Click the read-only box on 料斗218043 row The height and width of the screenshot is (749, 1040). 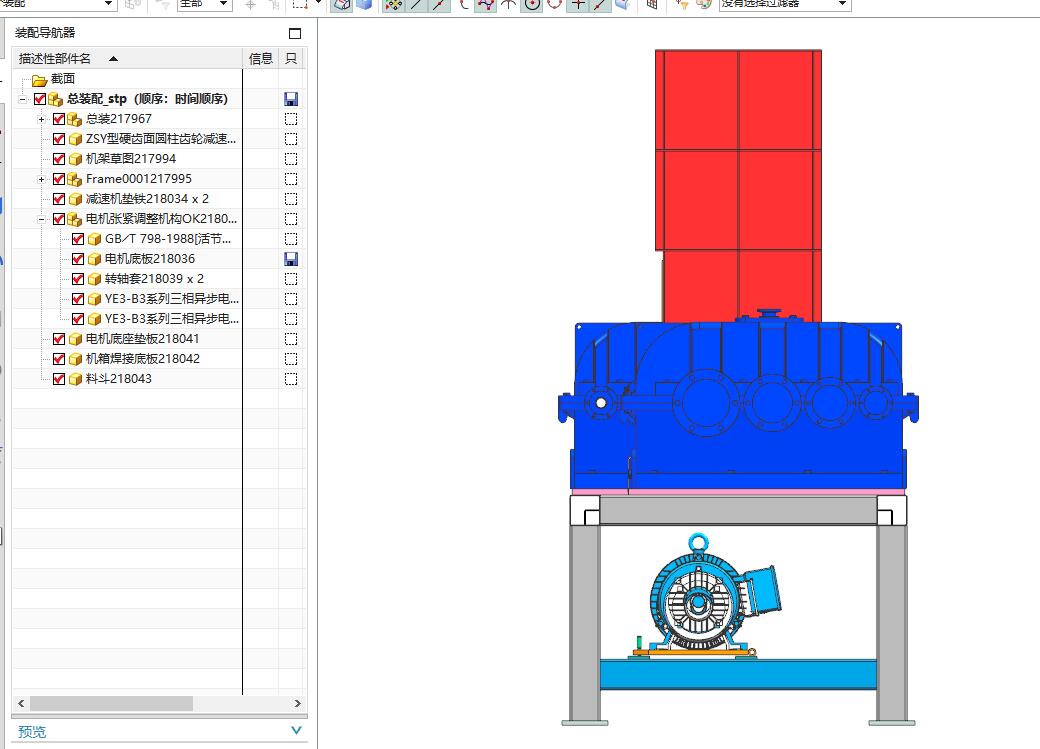[291, 379]
